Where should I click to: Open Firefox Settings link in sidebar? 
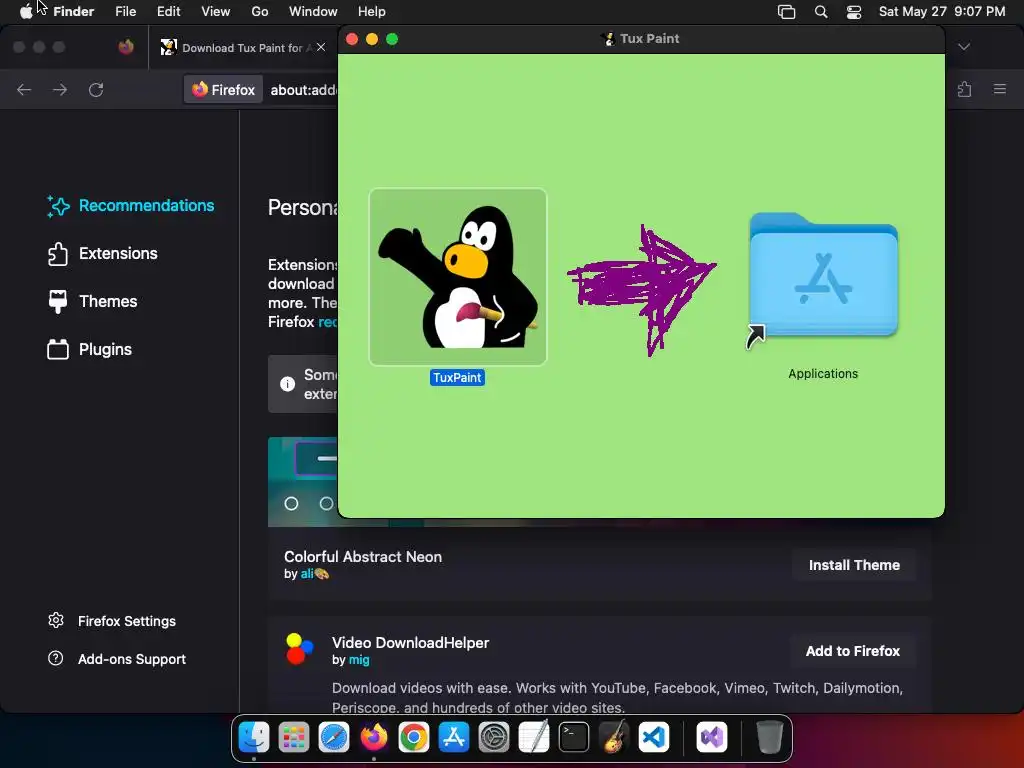112,621
